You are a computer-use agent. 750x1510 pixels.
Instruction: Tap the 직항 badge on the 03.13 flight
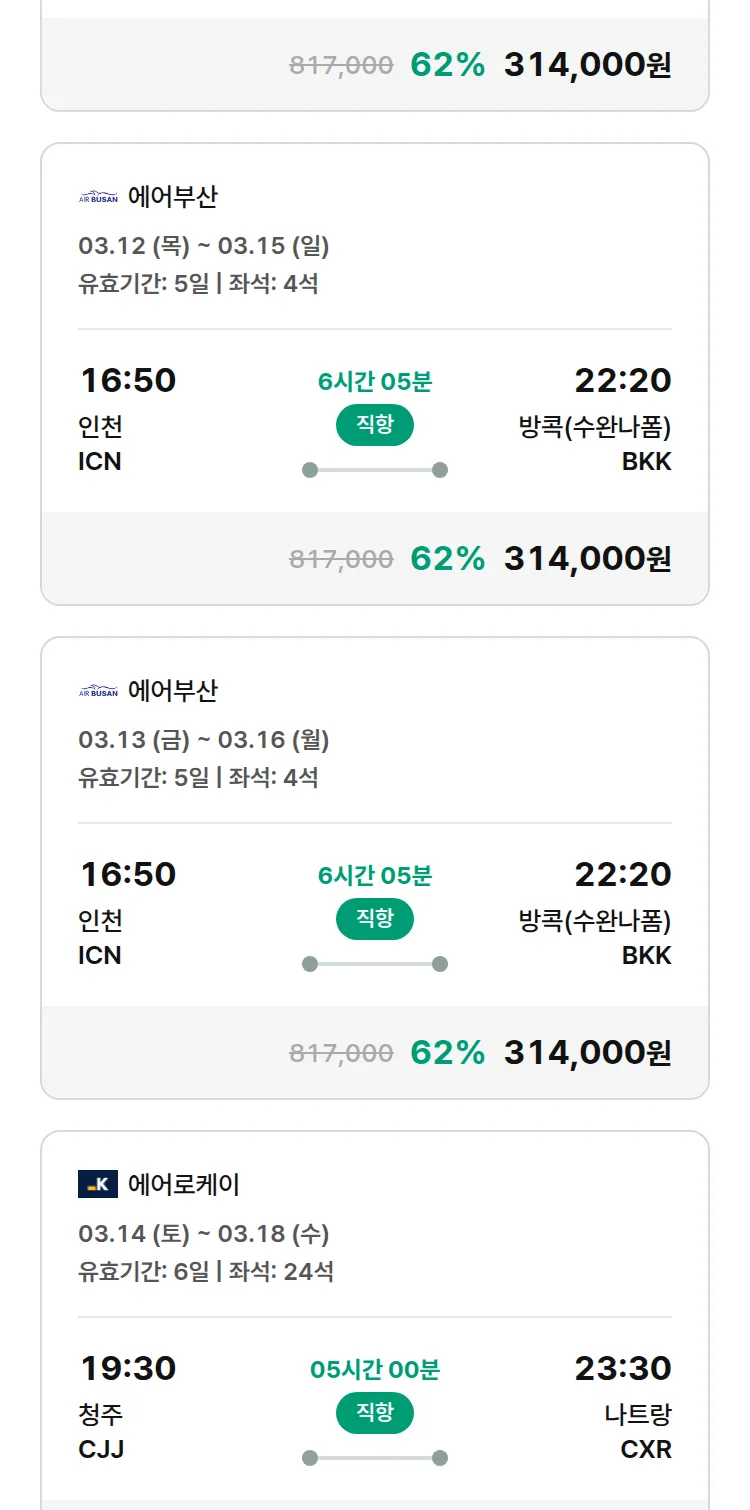click(x=375, y=919)
